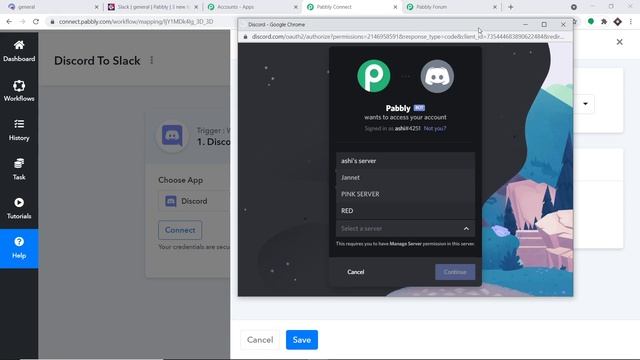Click the Connect button under Discord
Screen dimensions: 640x360
pos(180,230)
